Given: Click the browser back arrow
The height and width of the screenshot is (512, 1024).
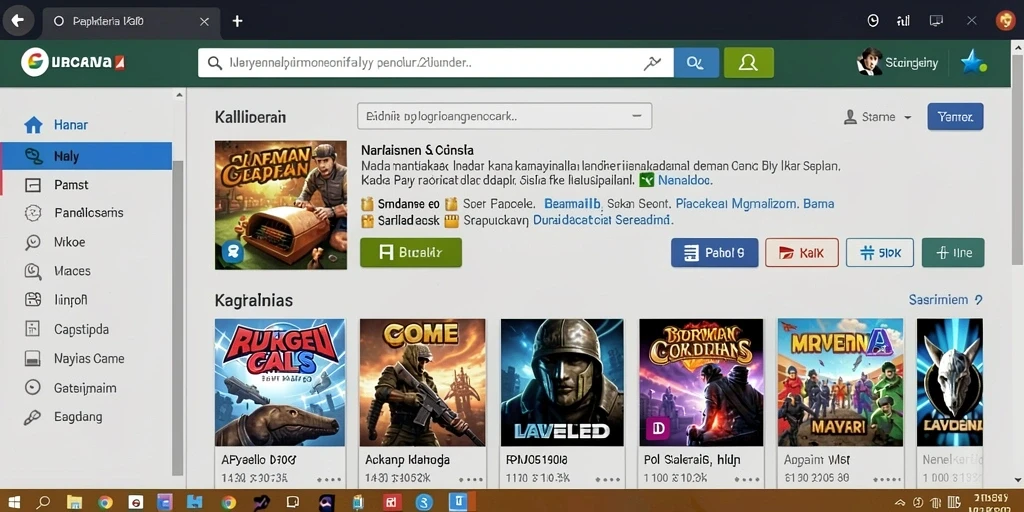Looking at the screenshot, I should click(18, 21).
